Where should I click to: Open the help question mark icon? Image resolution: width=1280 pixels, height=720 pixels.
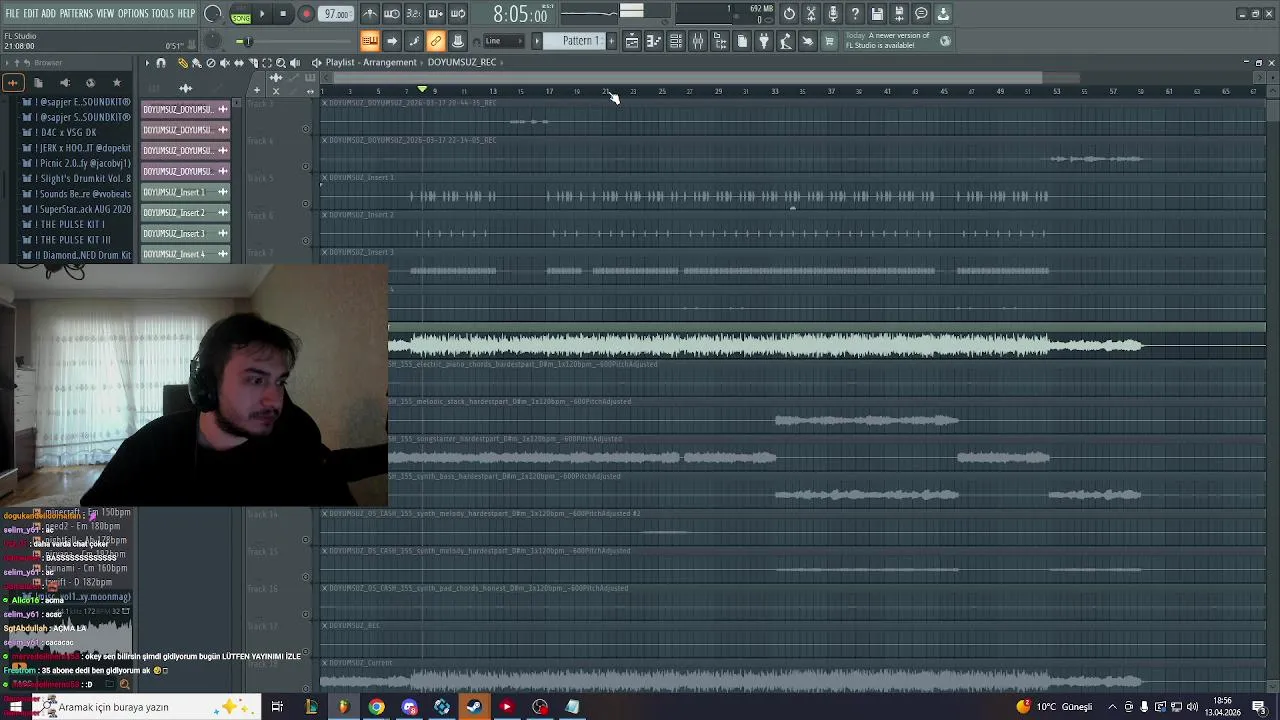(x=855, y=14)
